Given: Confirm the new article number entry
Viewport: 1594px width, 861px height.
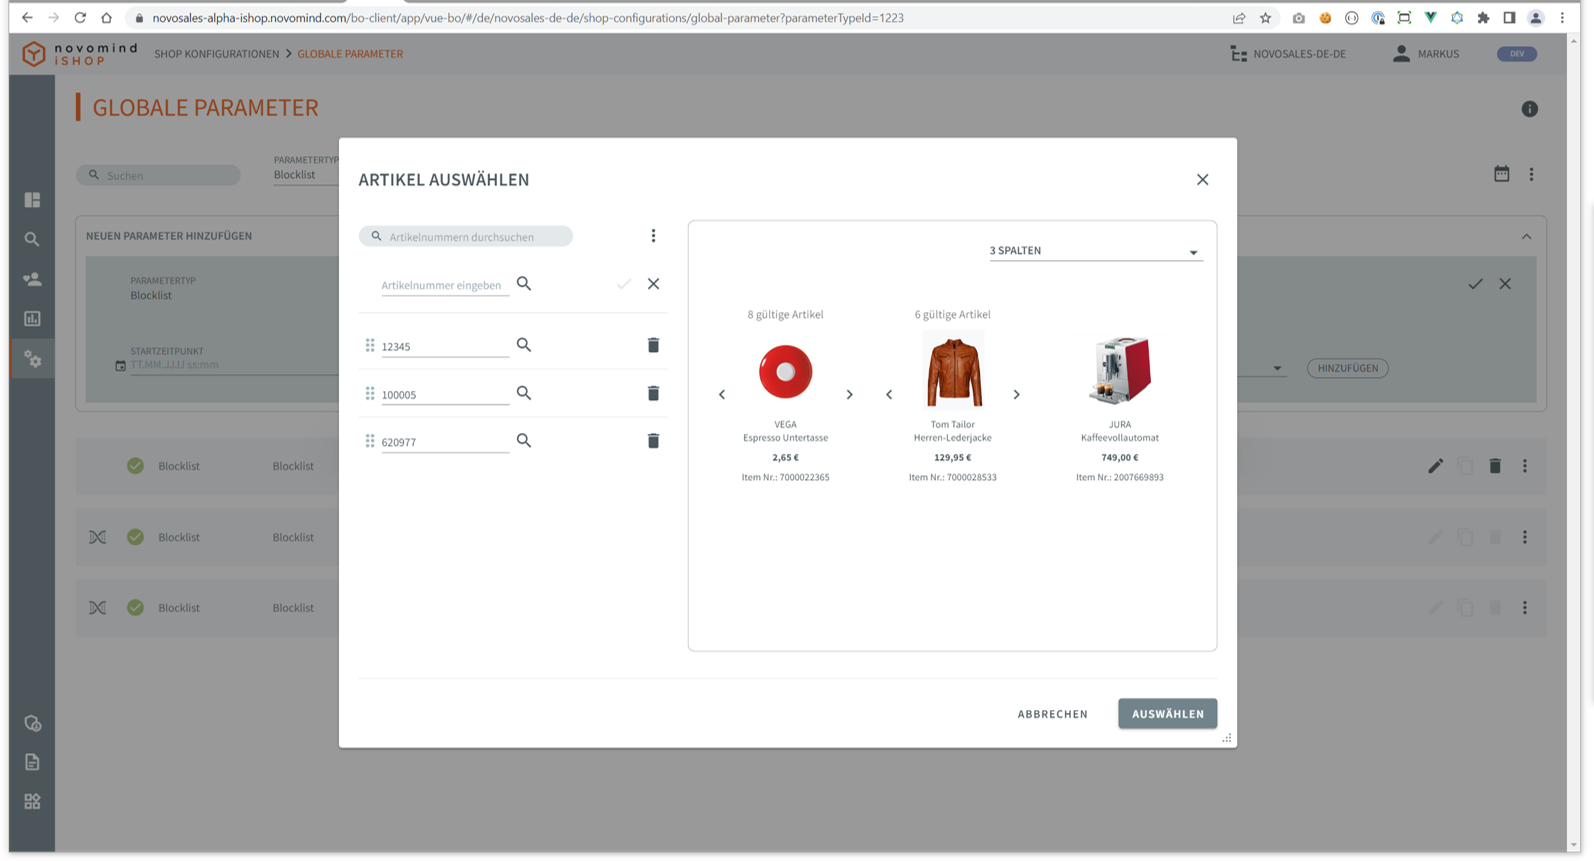Looking at the screenshot, I should [x=623, y=284].
